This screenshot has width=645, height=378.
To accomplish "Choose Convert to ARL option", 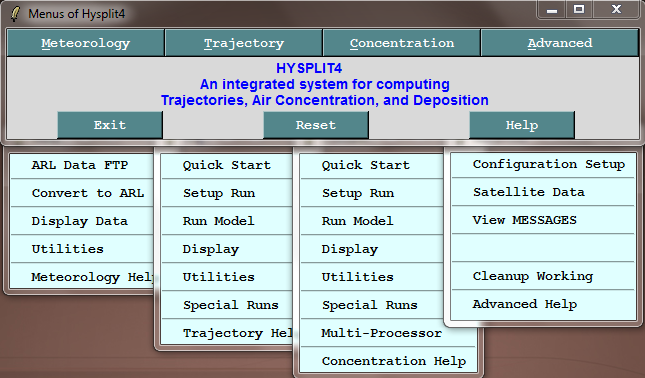I will tap(82, 193).
